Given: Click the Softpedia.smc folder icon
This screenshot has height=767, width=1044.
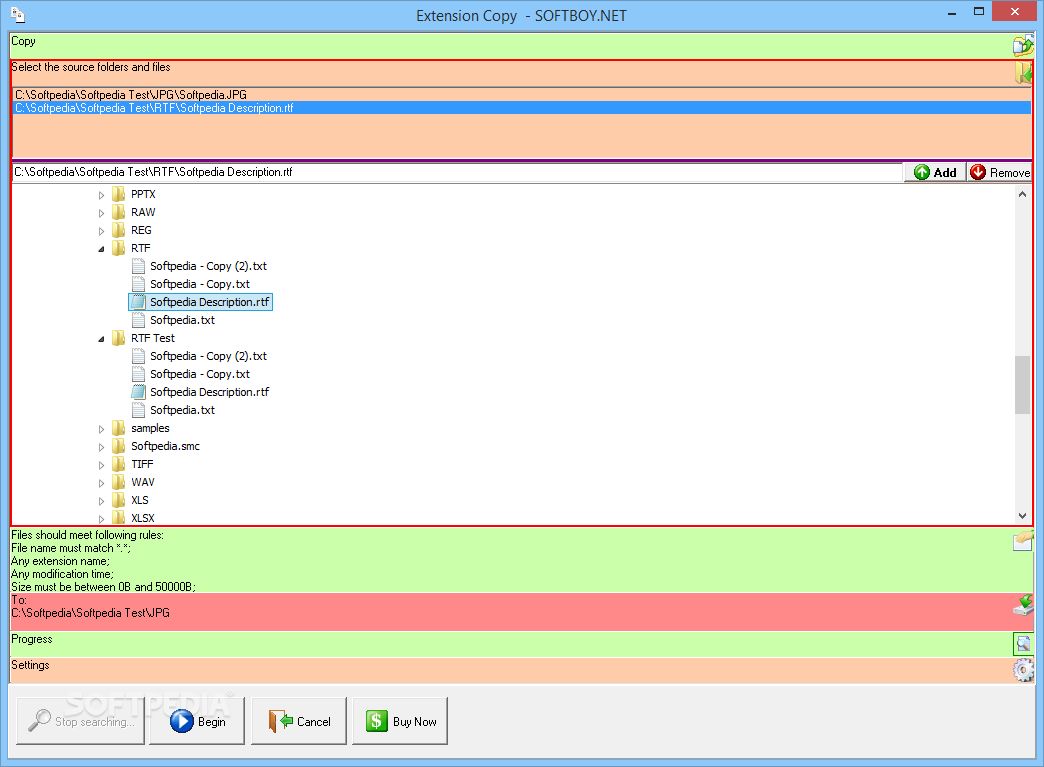Looking at the screenshot, I should [x=119, y=445].
